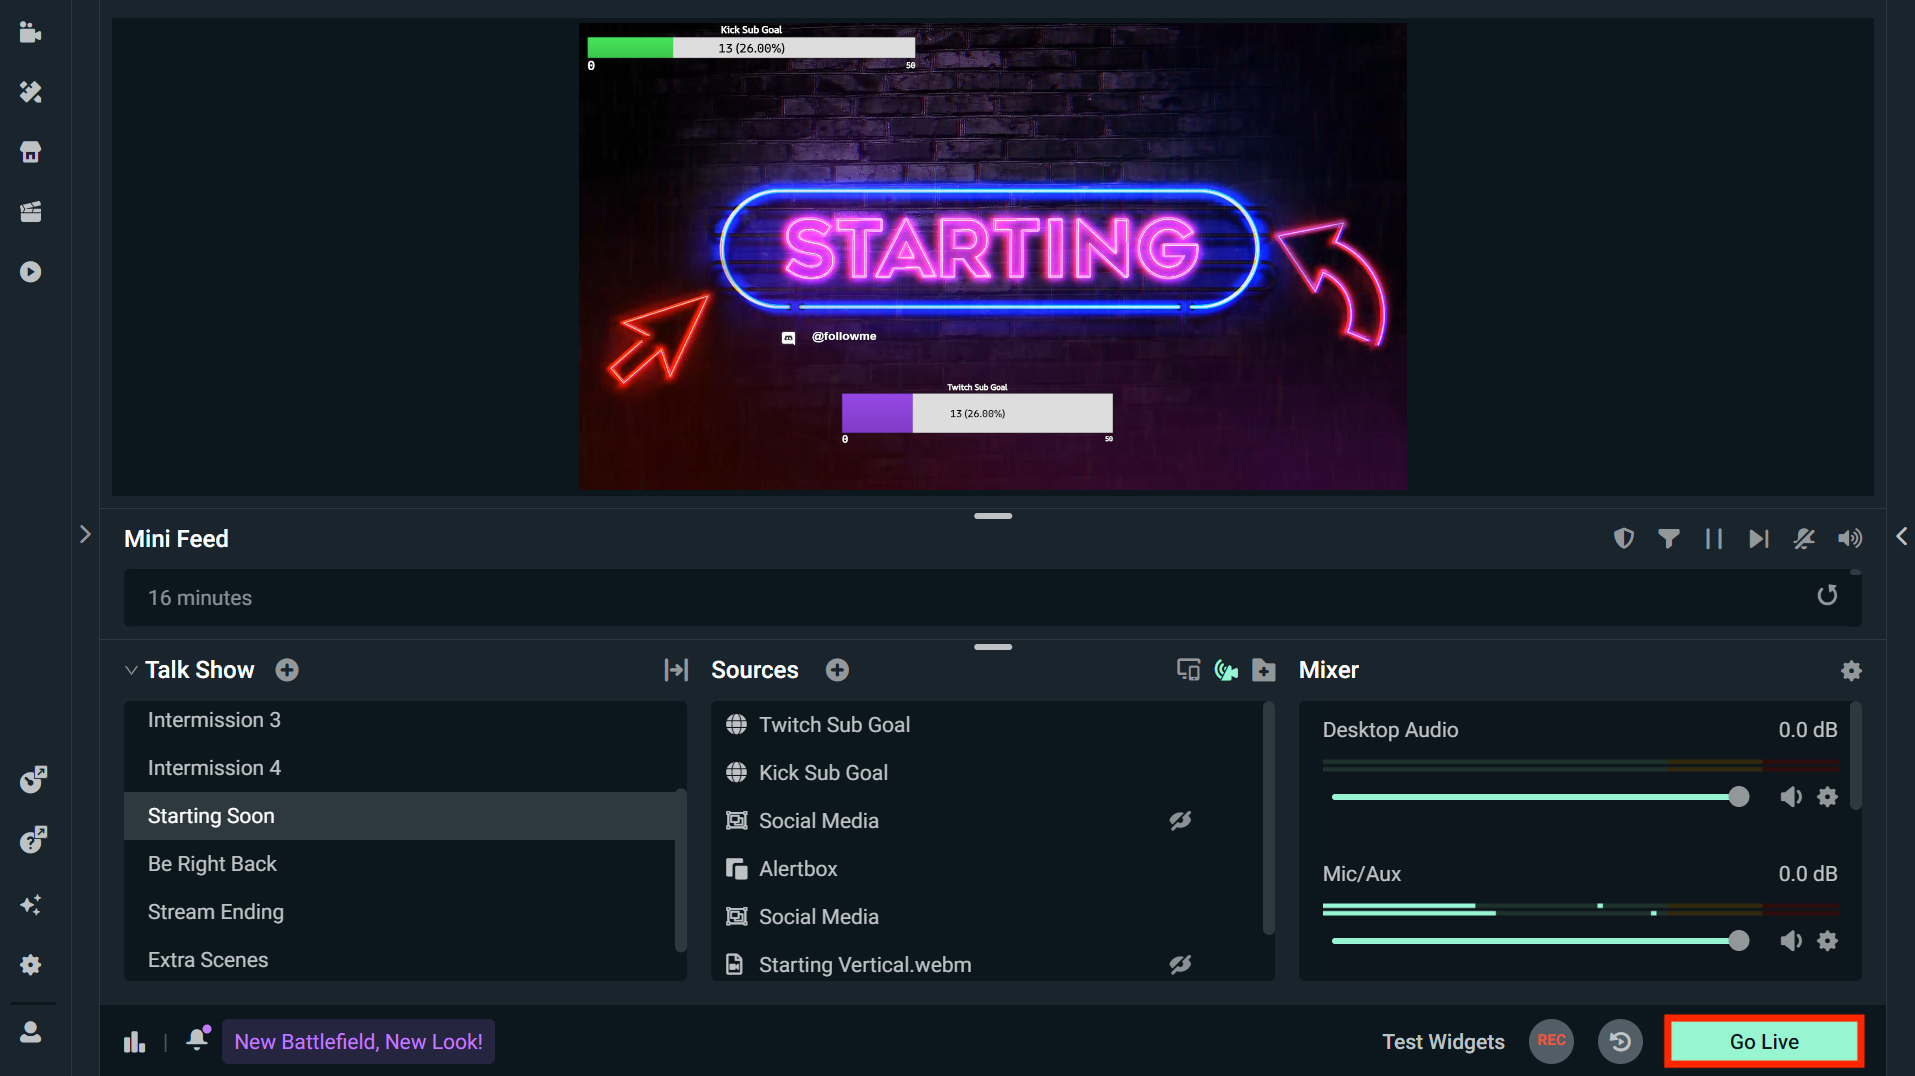Show hidden Social Media source
Viewport: 1915px width, 1076px height.
pyautogui.click(x=1180, y=821)
